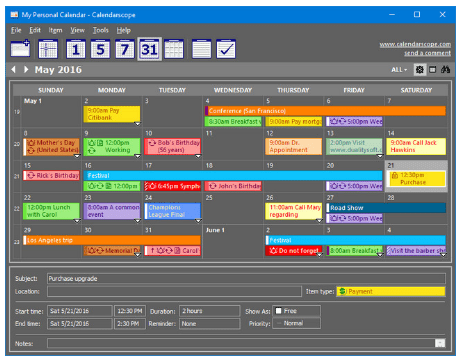The image size is (460, 361).
Task: Expand more items on May 2
Action: pyautogui.click(x=137, y=124)
